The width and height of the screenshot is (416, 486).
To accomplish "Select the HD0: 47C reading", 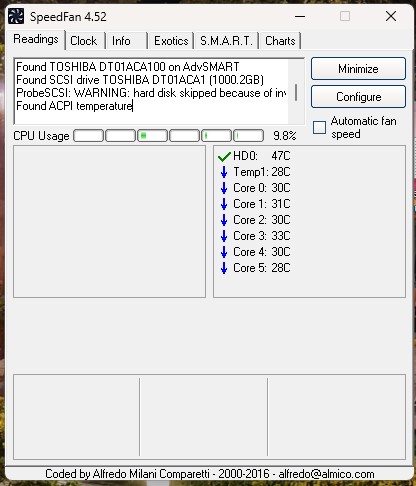I will click(x=262, y=156).
